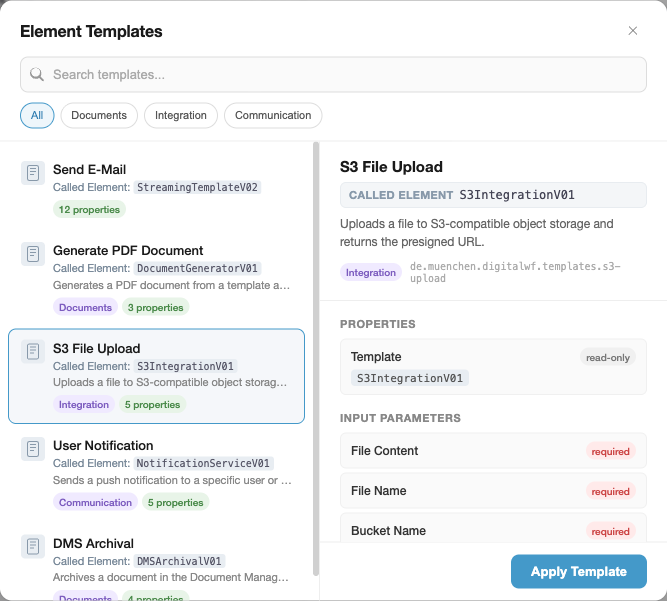Click the Generate PDF description text

pyautogui.click(x=171, y=285)
